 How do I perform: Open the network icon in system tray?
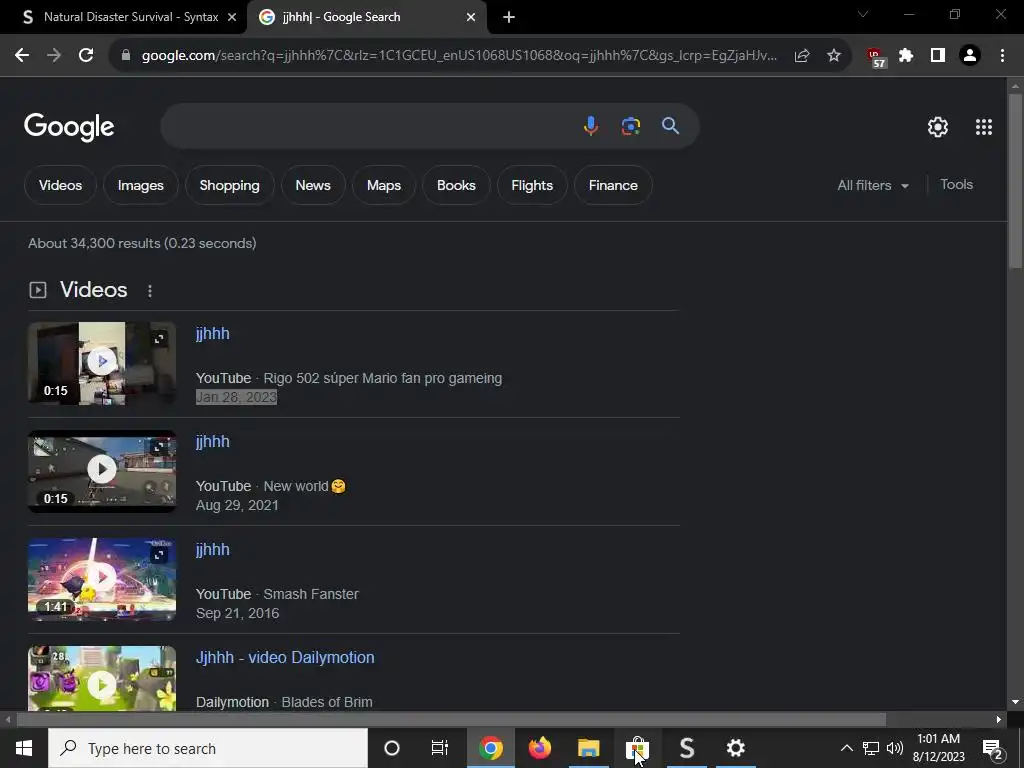pos(871,748)
